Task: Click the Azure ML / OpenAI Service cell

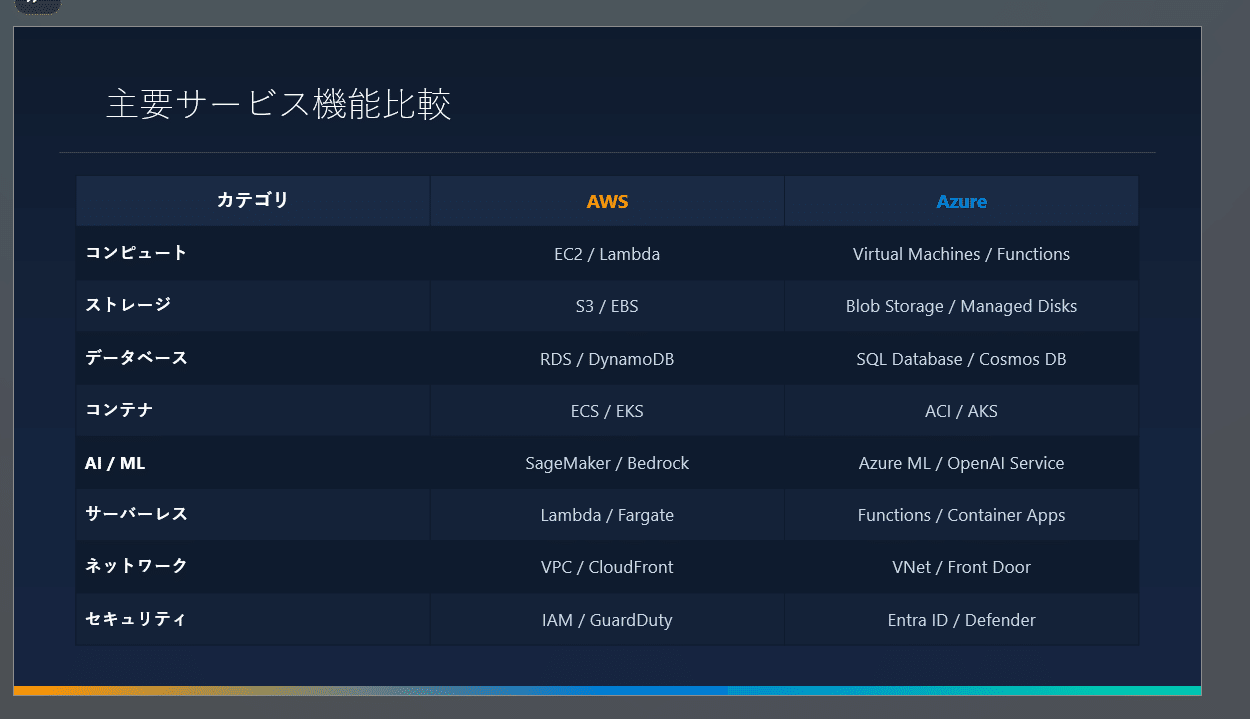Action: pyautogui.click(x=962, y=463)
